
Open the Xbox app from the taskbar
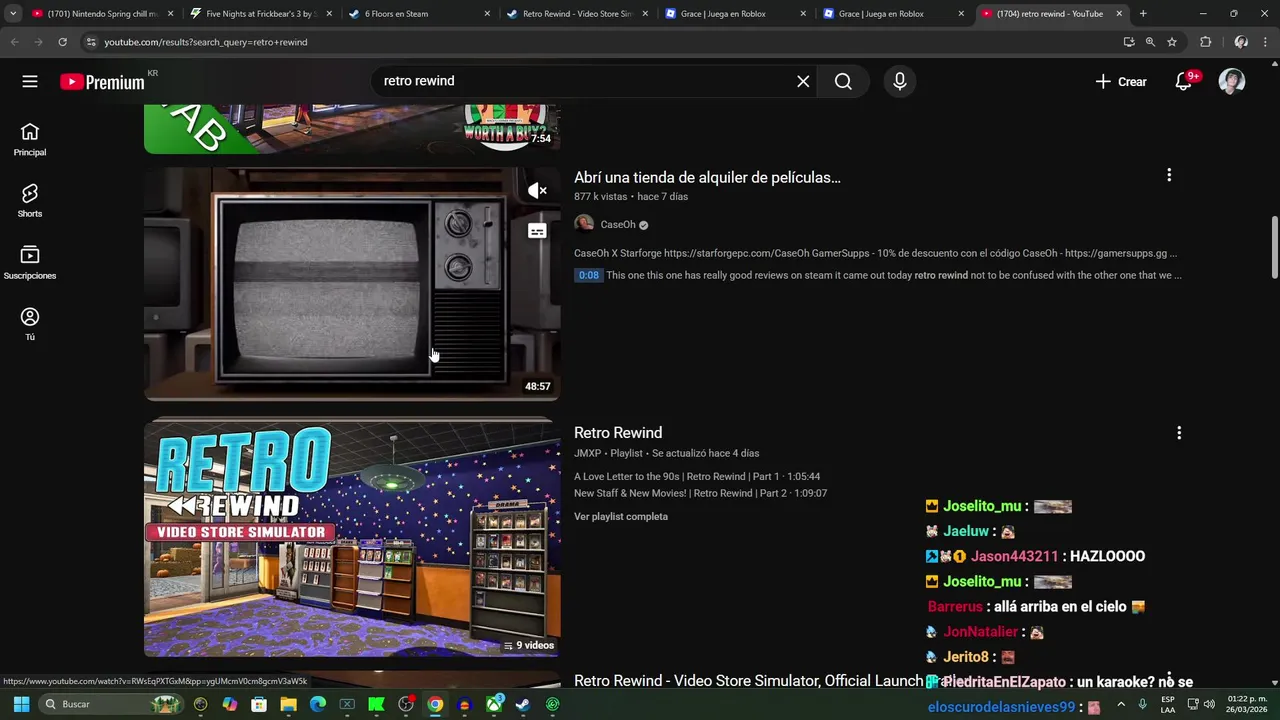pos(494,704)
